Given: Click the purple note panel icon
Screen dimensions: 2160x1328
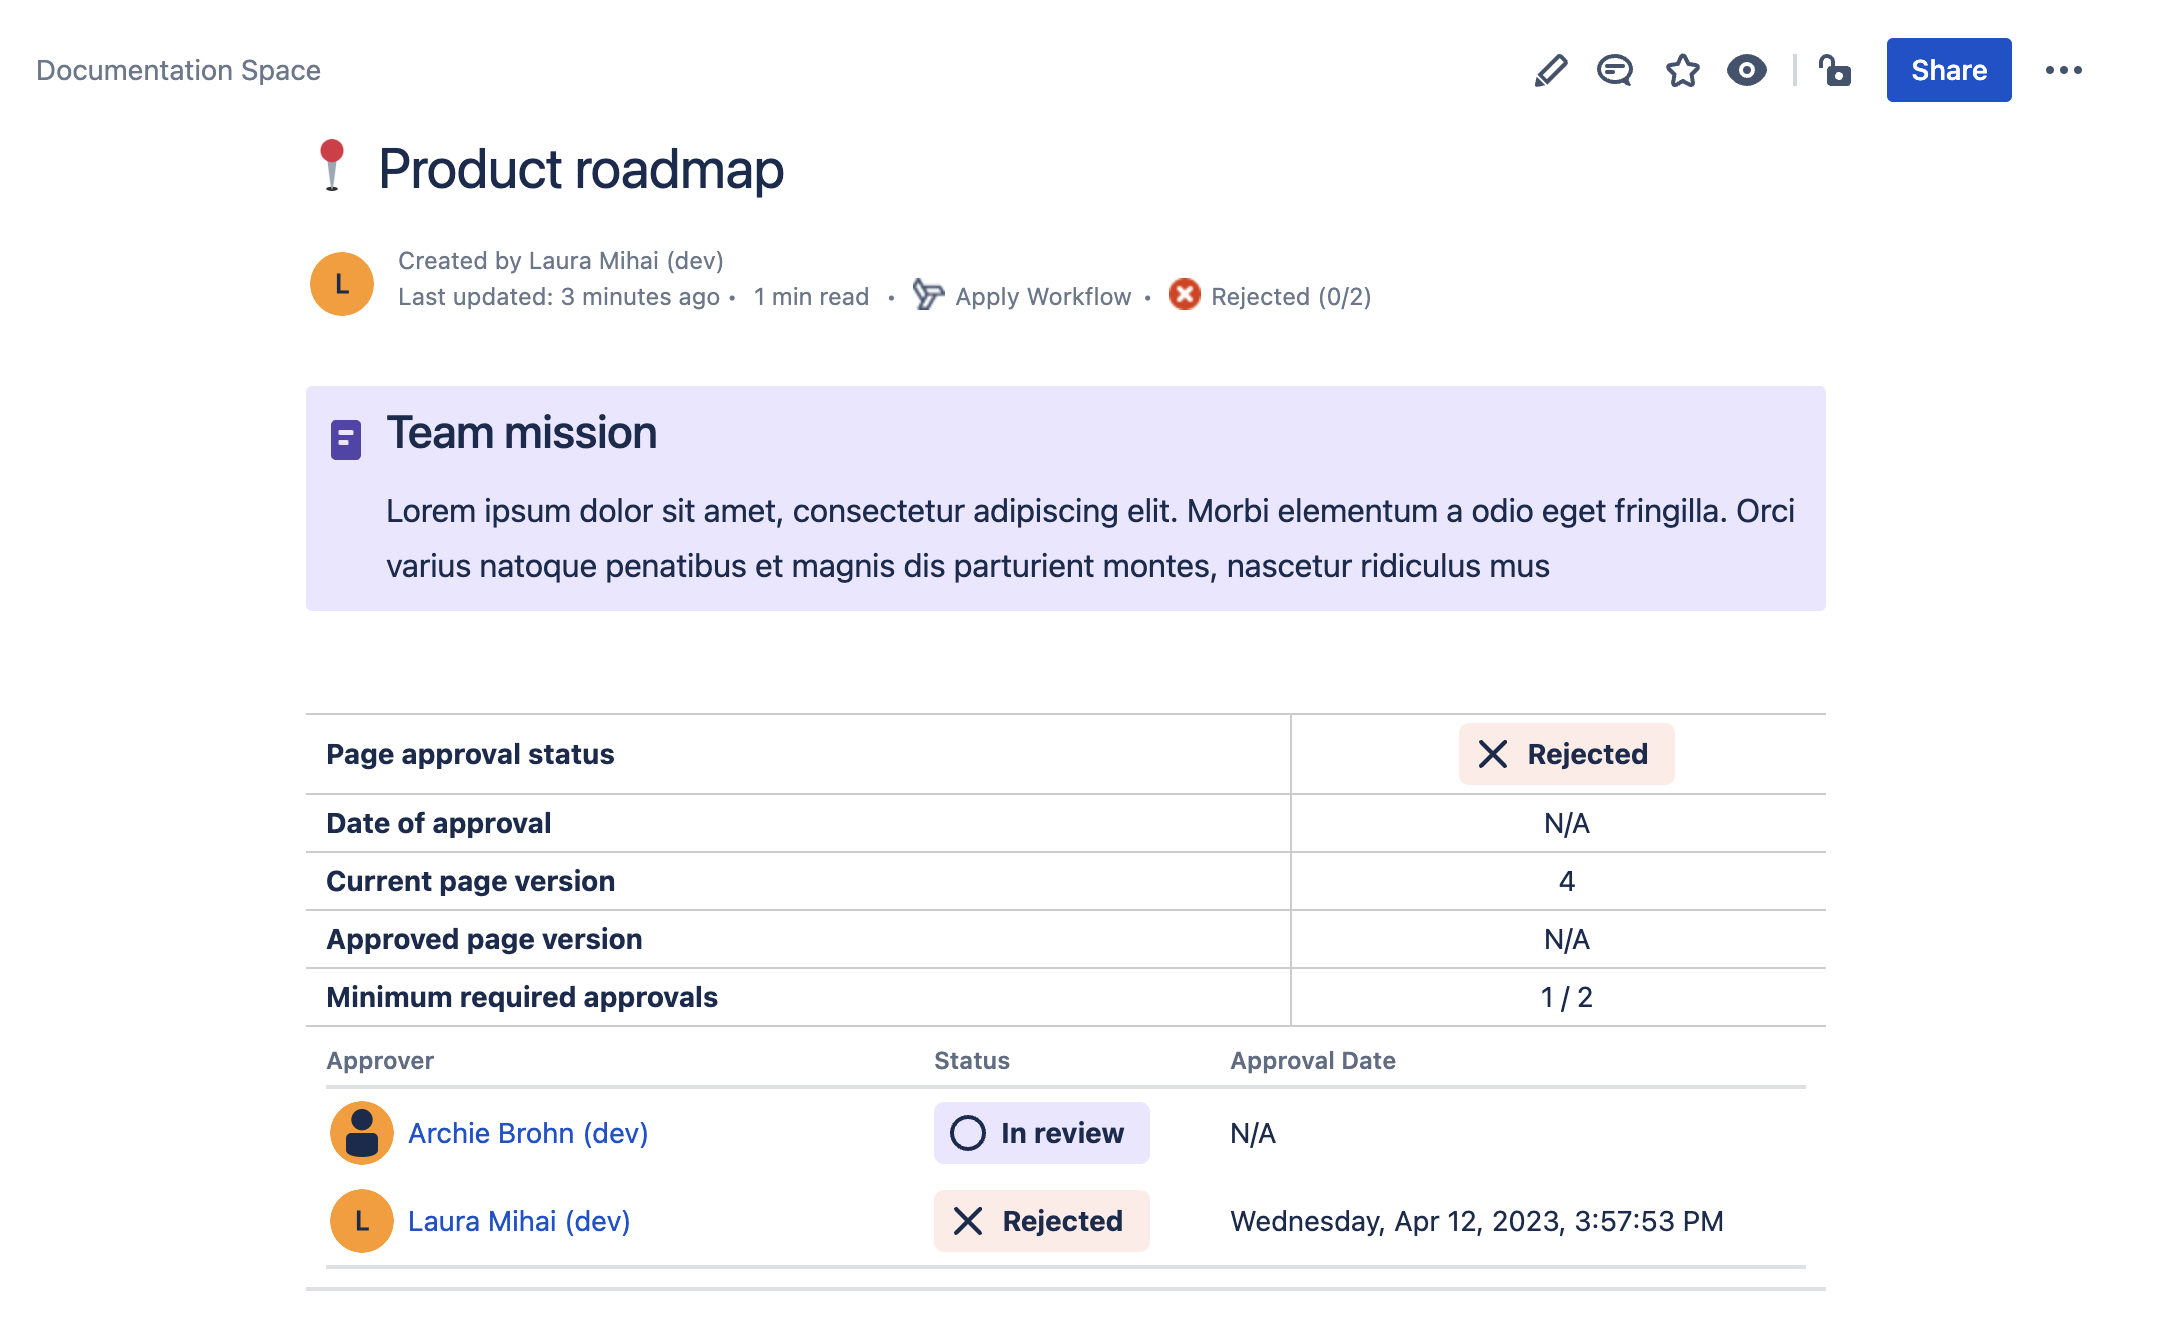Looking at the screenshot, I should (346, 439).
